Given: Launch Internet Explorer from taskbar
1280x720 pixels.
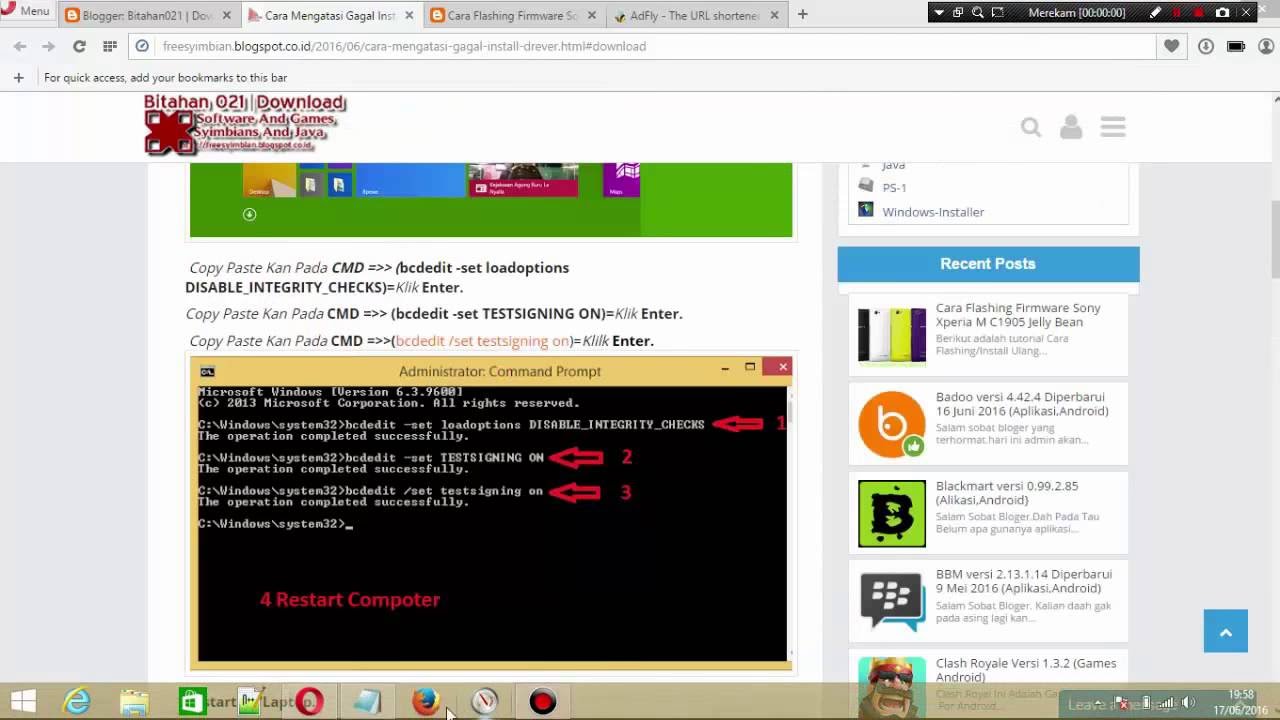Looking at the screenshot, I should tap(77, 702).
